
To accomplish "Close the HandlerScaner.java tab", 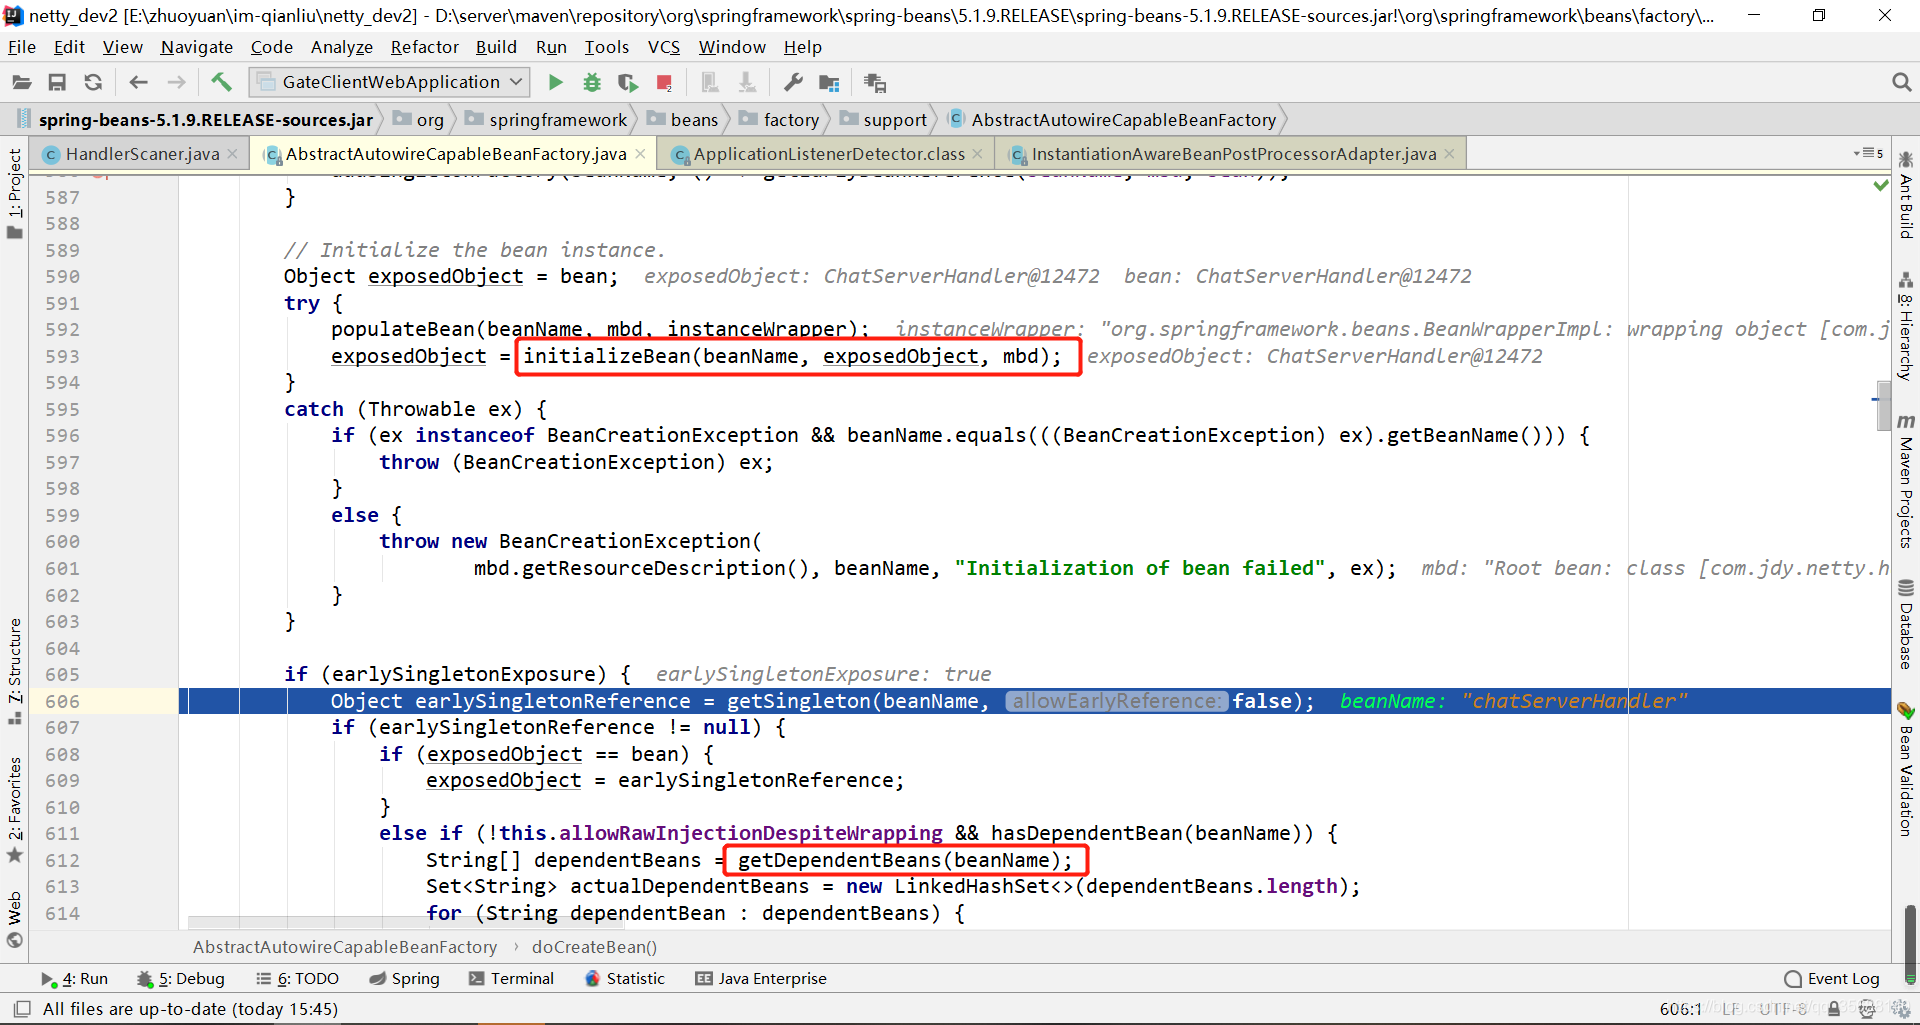I will coord(233,154).
